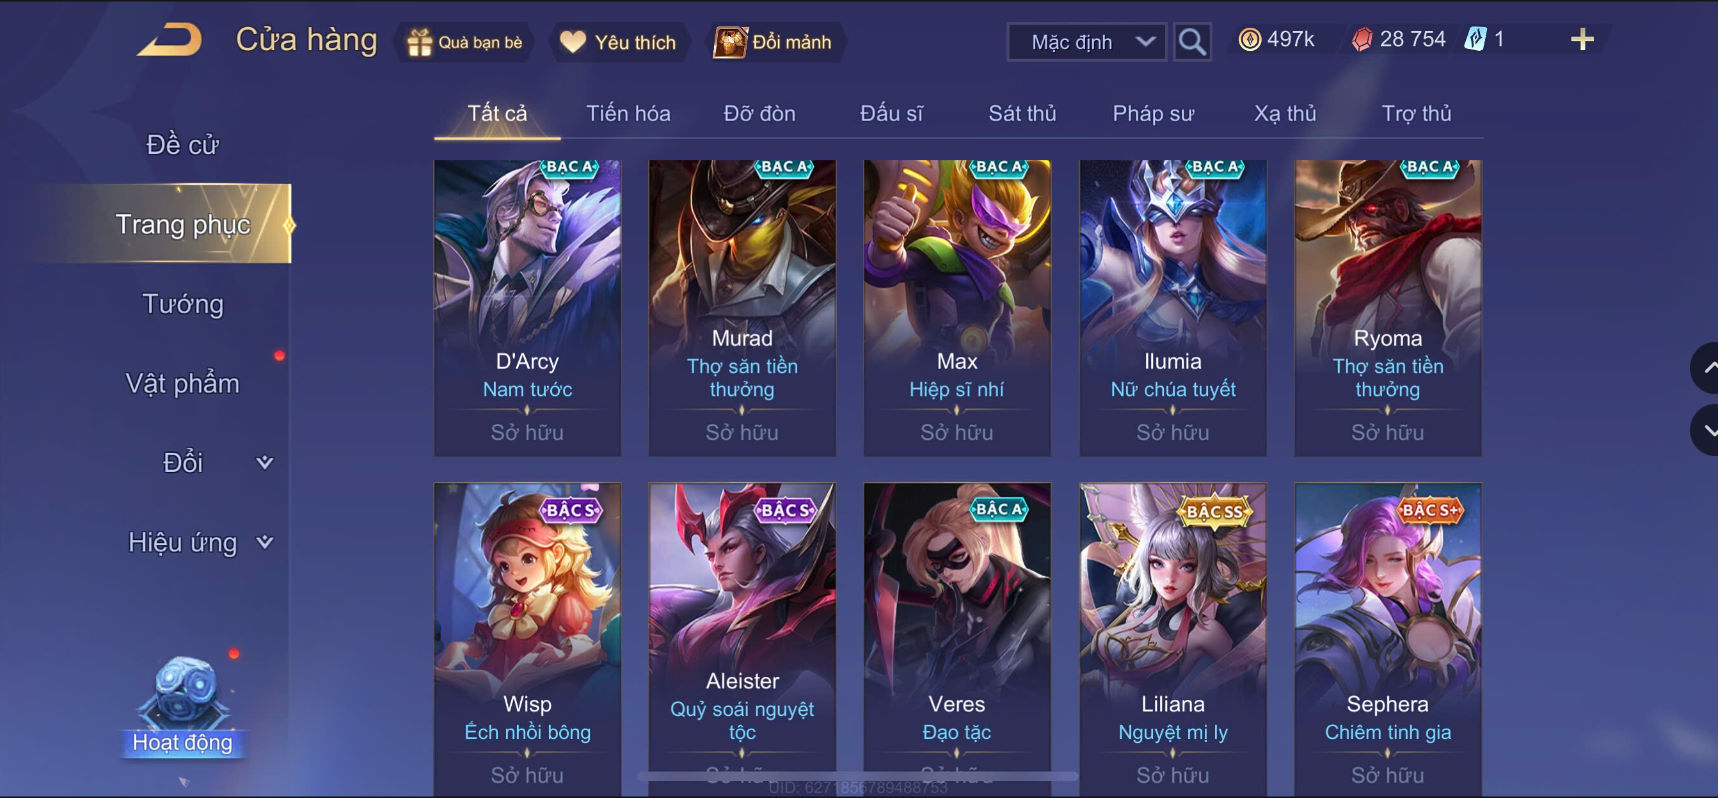This screenshot has height=798, width=1718.
Task: Open the D'Arcy Nam tước skin card
Action: coord(527,308)
